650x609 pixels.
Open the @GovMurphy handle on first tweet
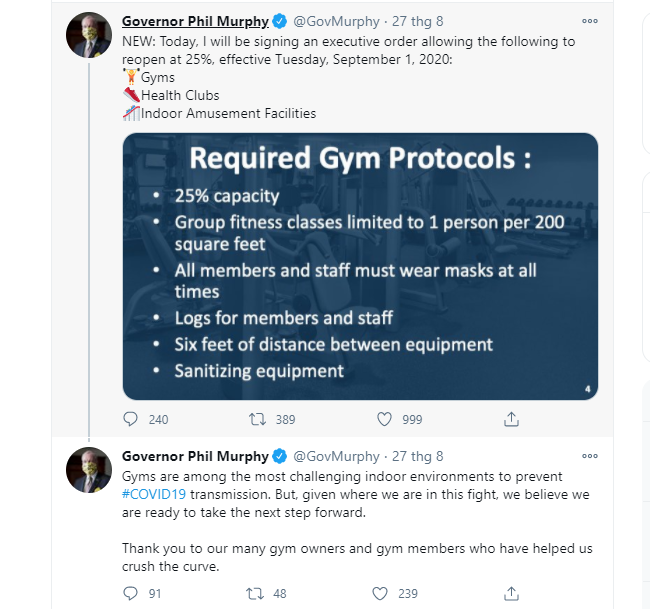[x=336, y=21]
